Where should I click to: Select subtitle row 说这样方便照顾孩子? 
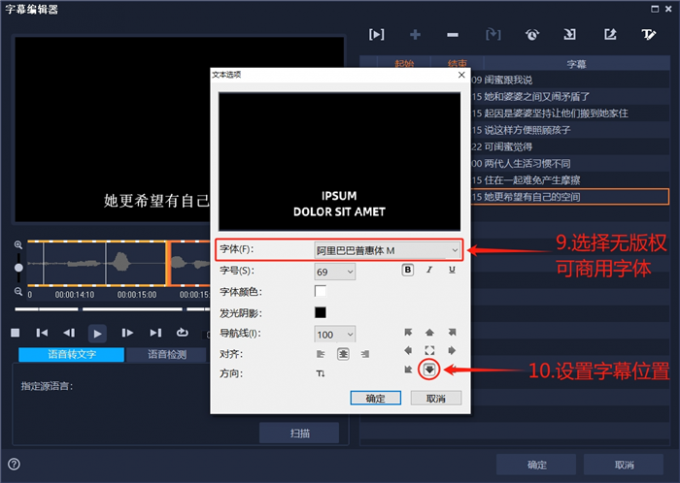pos(570,130)
